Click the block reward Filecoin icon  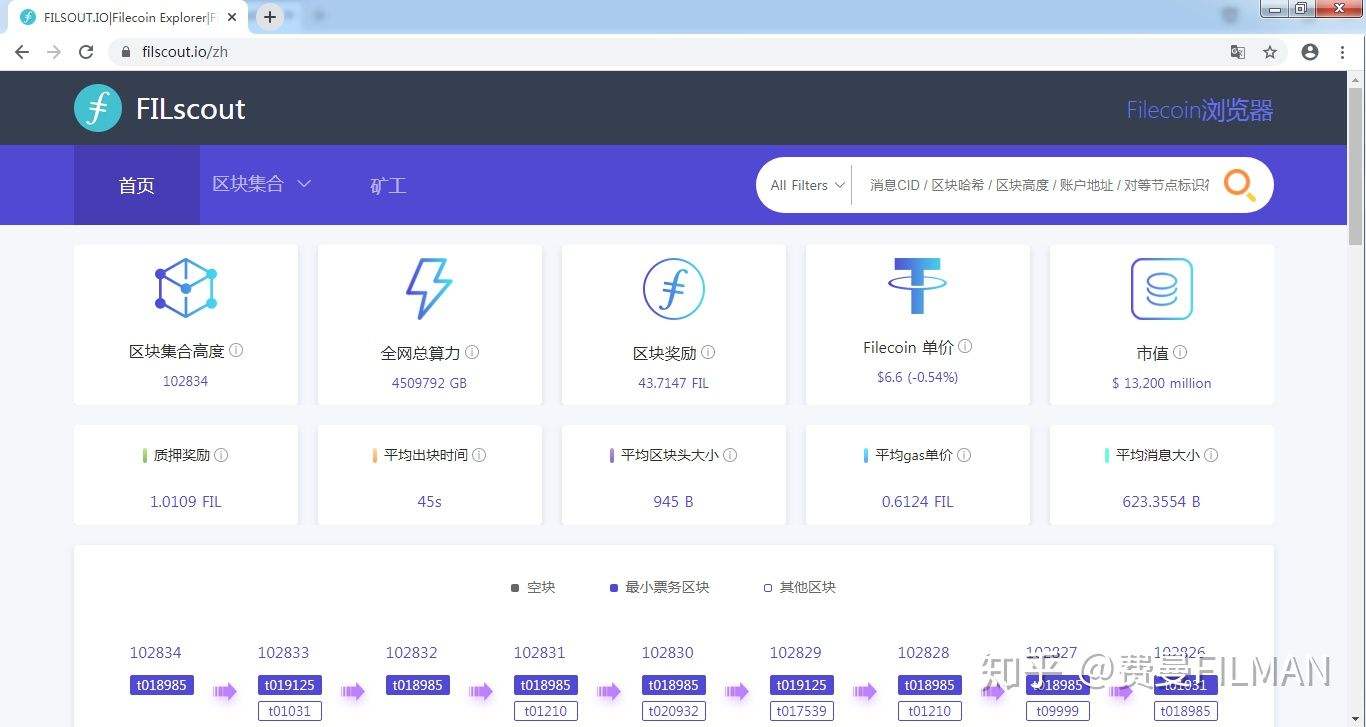point(673,289)
